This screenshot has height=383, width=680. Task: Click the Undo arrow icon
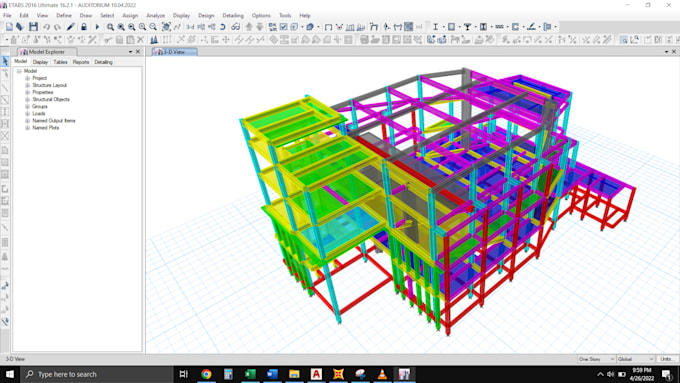[46, 27]
